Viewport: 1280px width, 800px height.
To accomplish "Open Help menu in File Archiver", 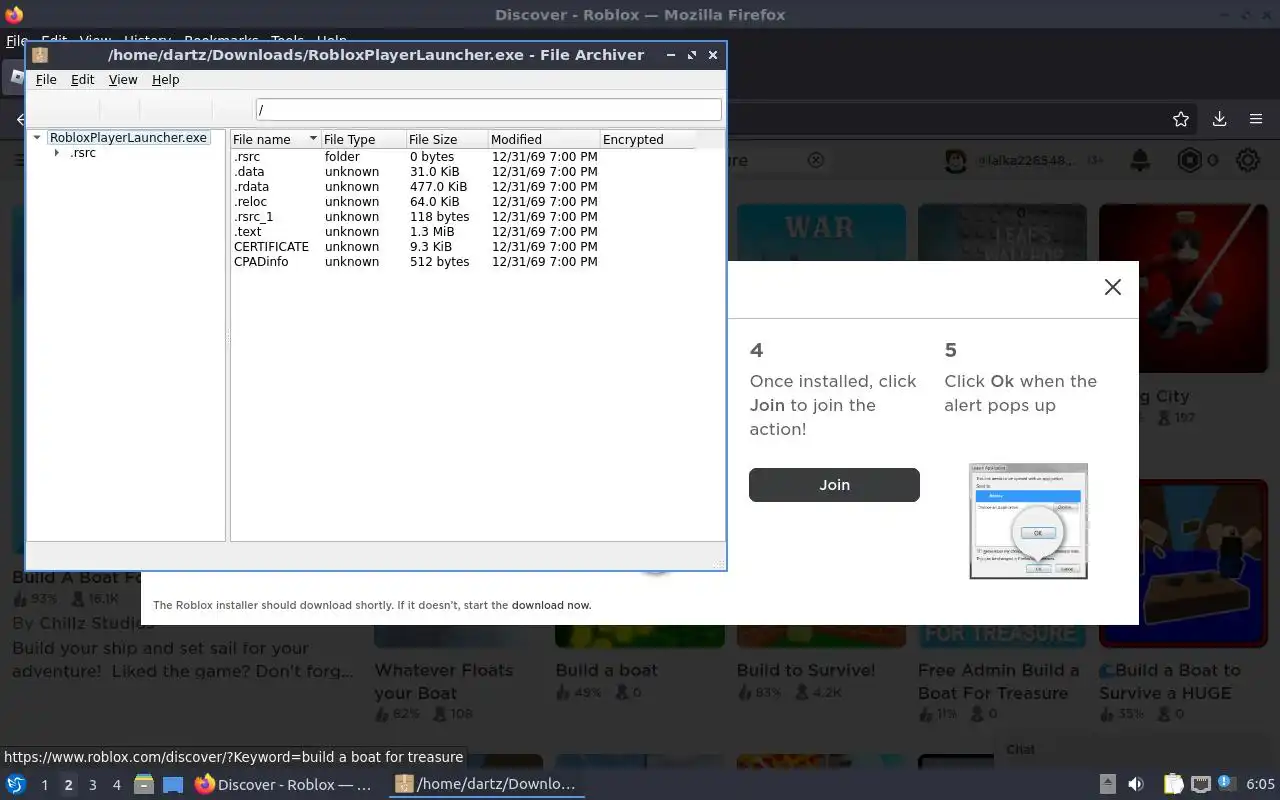I will [x=166, y=80].
